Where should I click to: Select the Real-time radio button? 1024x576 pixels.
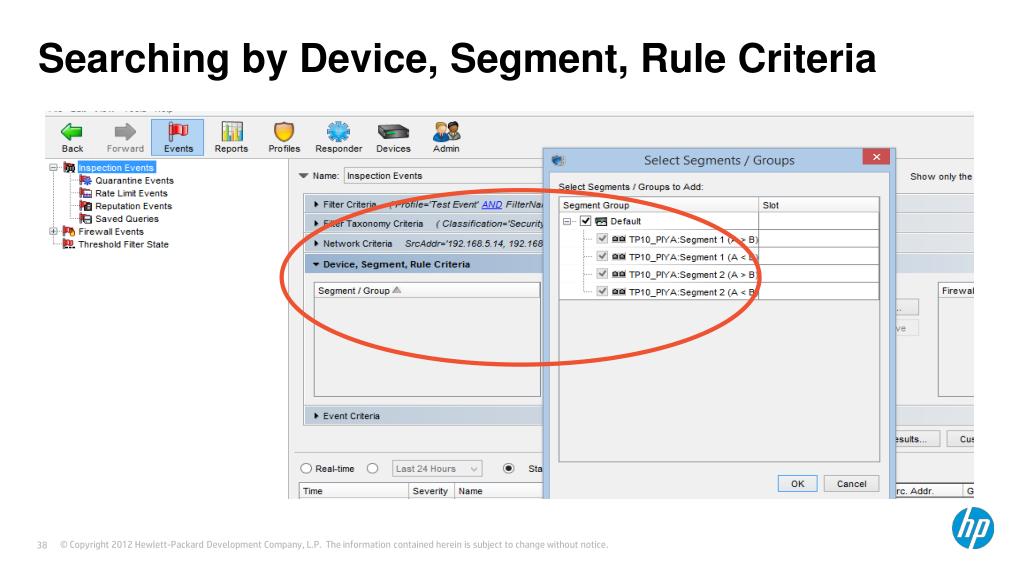pyautogui.click(x=306, y=468)
